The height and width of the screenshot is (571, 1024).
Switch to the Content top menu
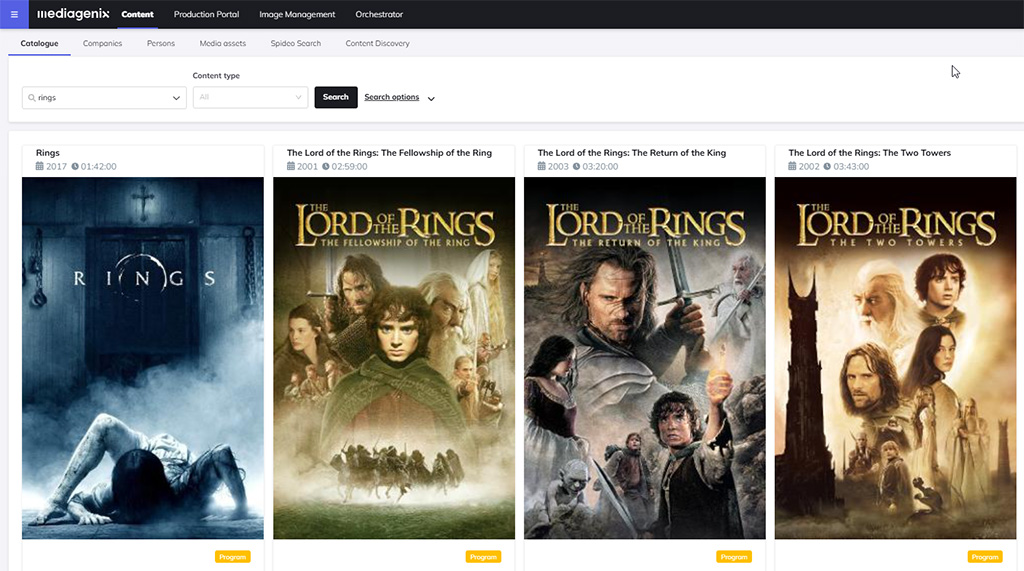click(x=137, y=14)
